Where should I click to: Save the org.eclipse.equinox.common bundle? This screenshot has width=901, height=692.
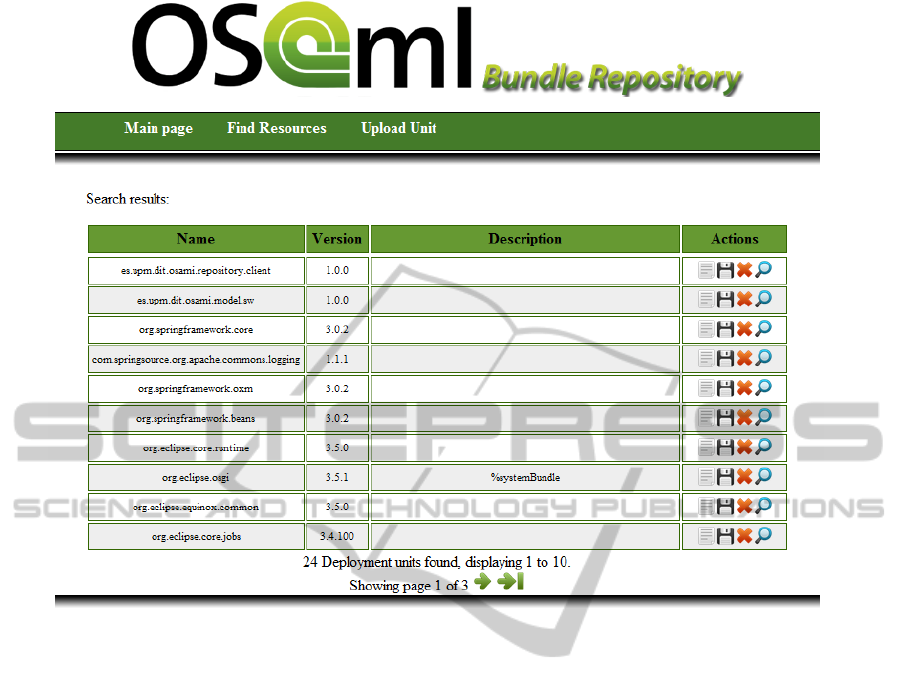click(725, 506)
